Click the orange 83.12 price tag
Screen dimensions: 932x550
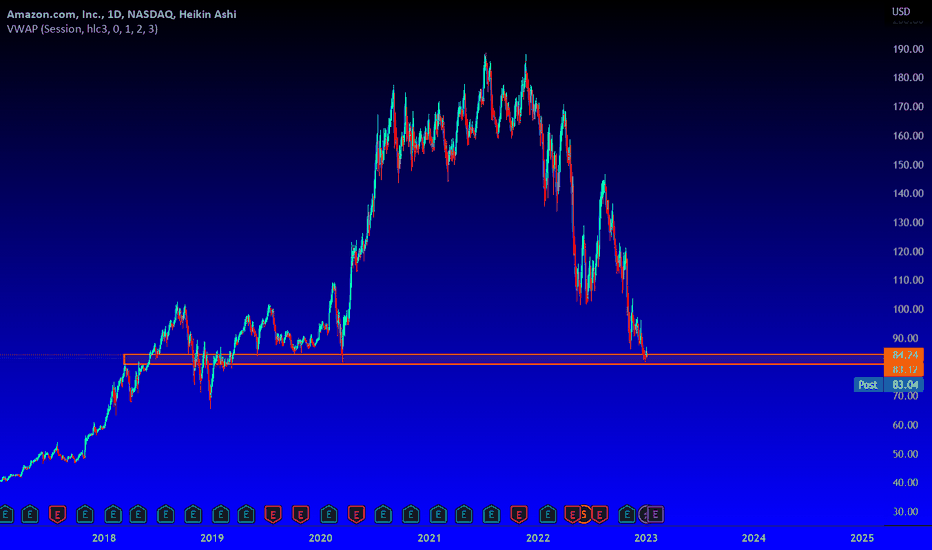tap(904, 369)
